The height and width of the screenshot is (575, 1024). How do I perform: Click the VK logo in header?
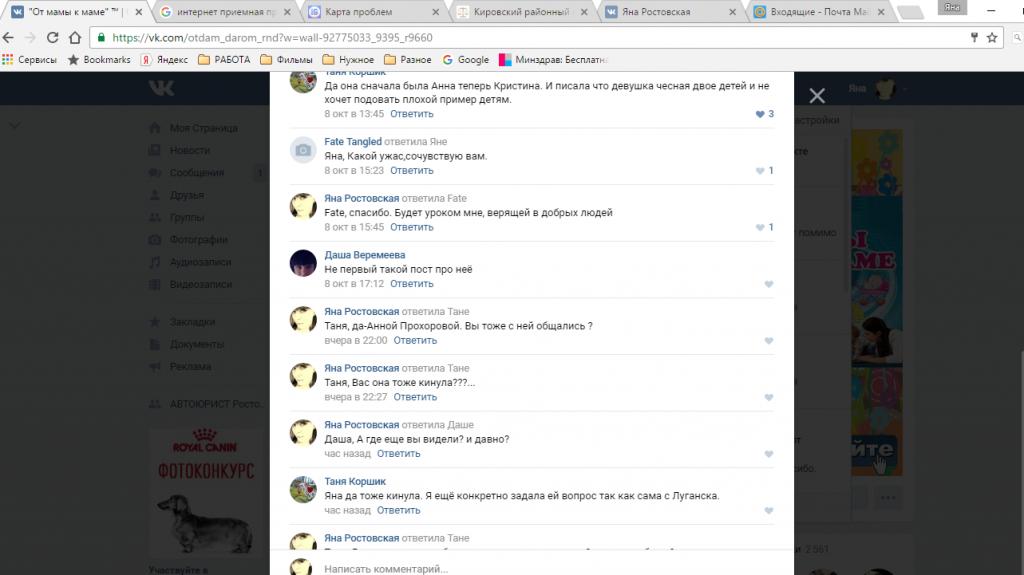click(x=161, y=88)
